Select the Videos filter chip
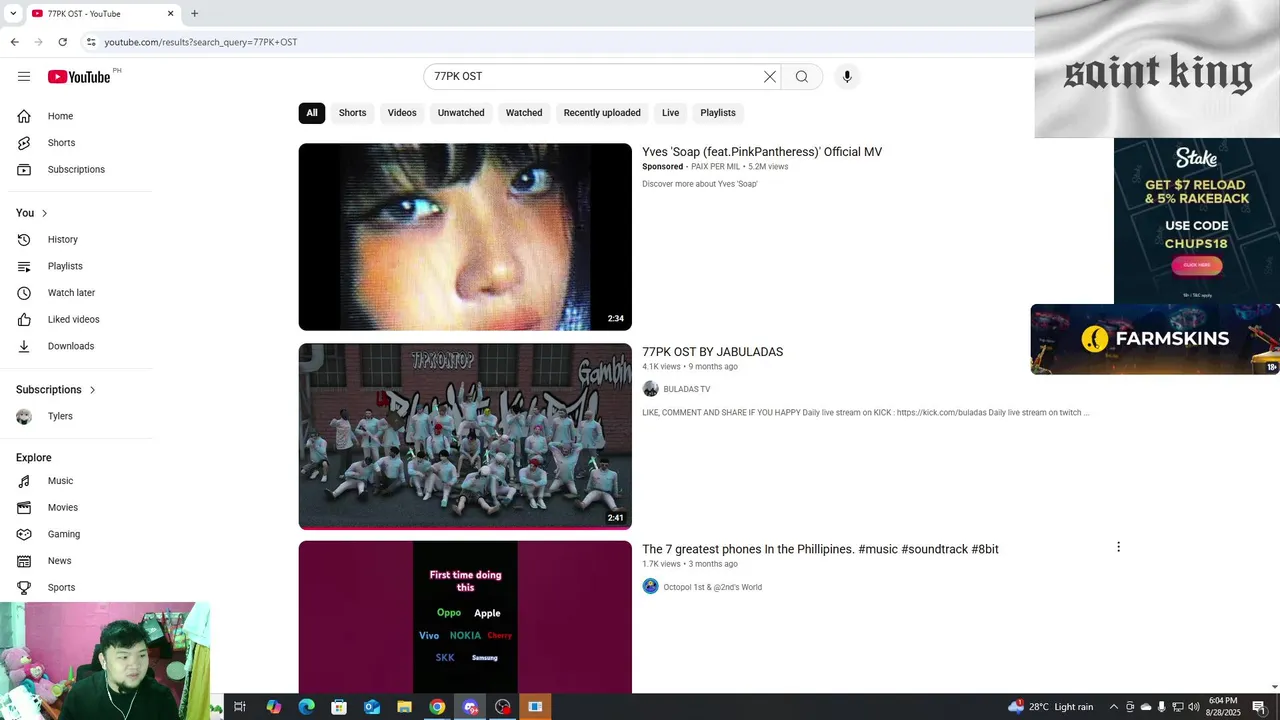The image size is (1280, 720). point(402,113)
